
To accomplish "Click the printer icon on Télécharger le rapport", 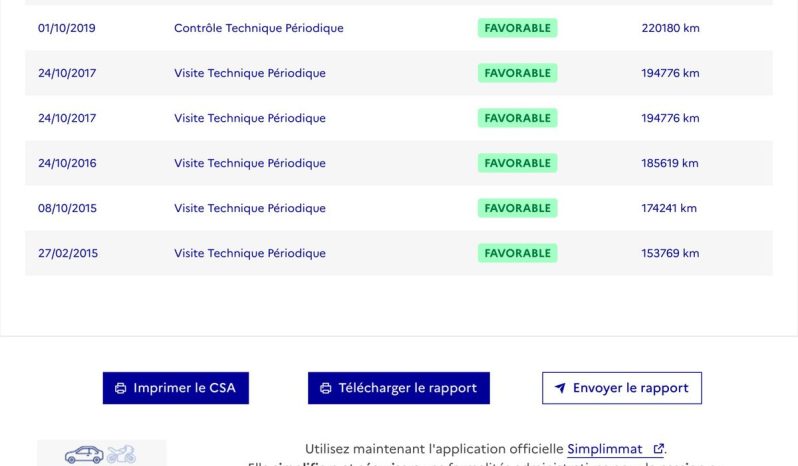I will pos(326,388).
